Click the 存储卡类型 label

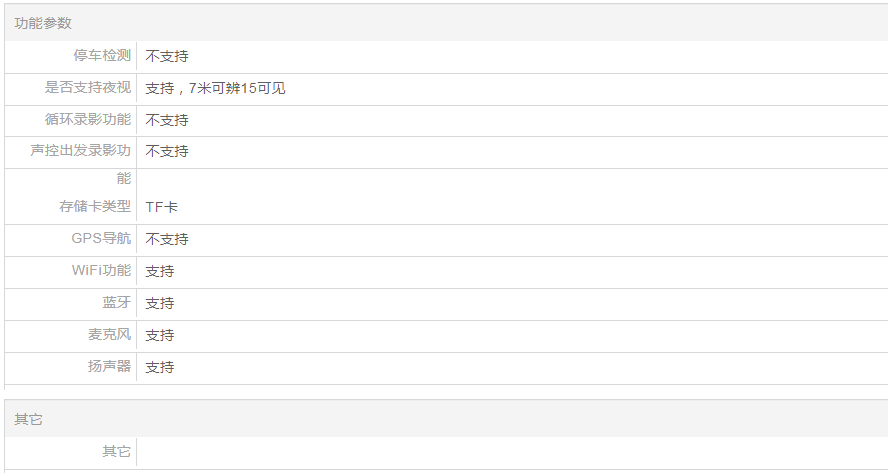(x=95, y=207)
